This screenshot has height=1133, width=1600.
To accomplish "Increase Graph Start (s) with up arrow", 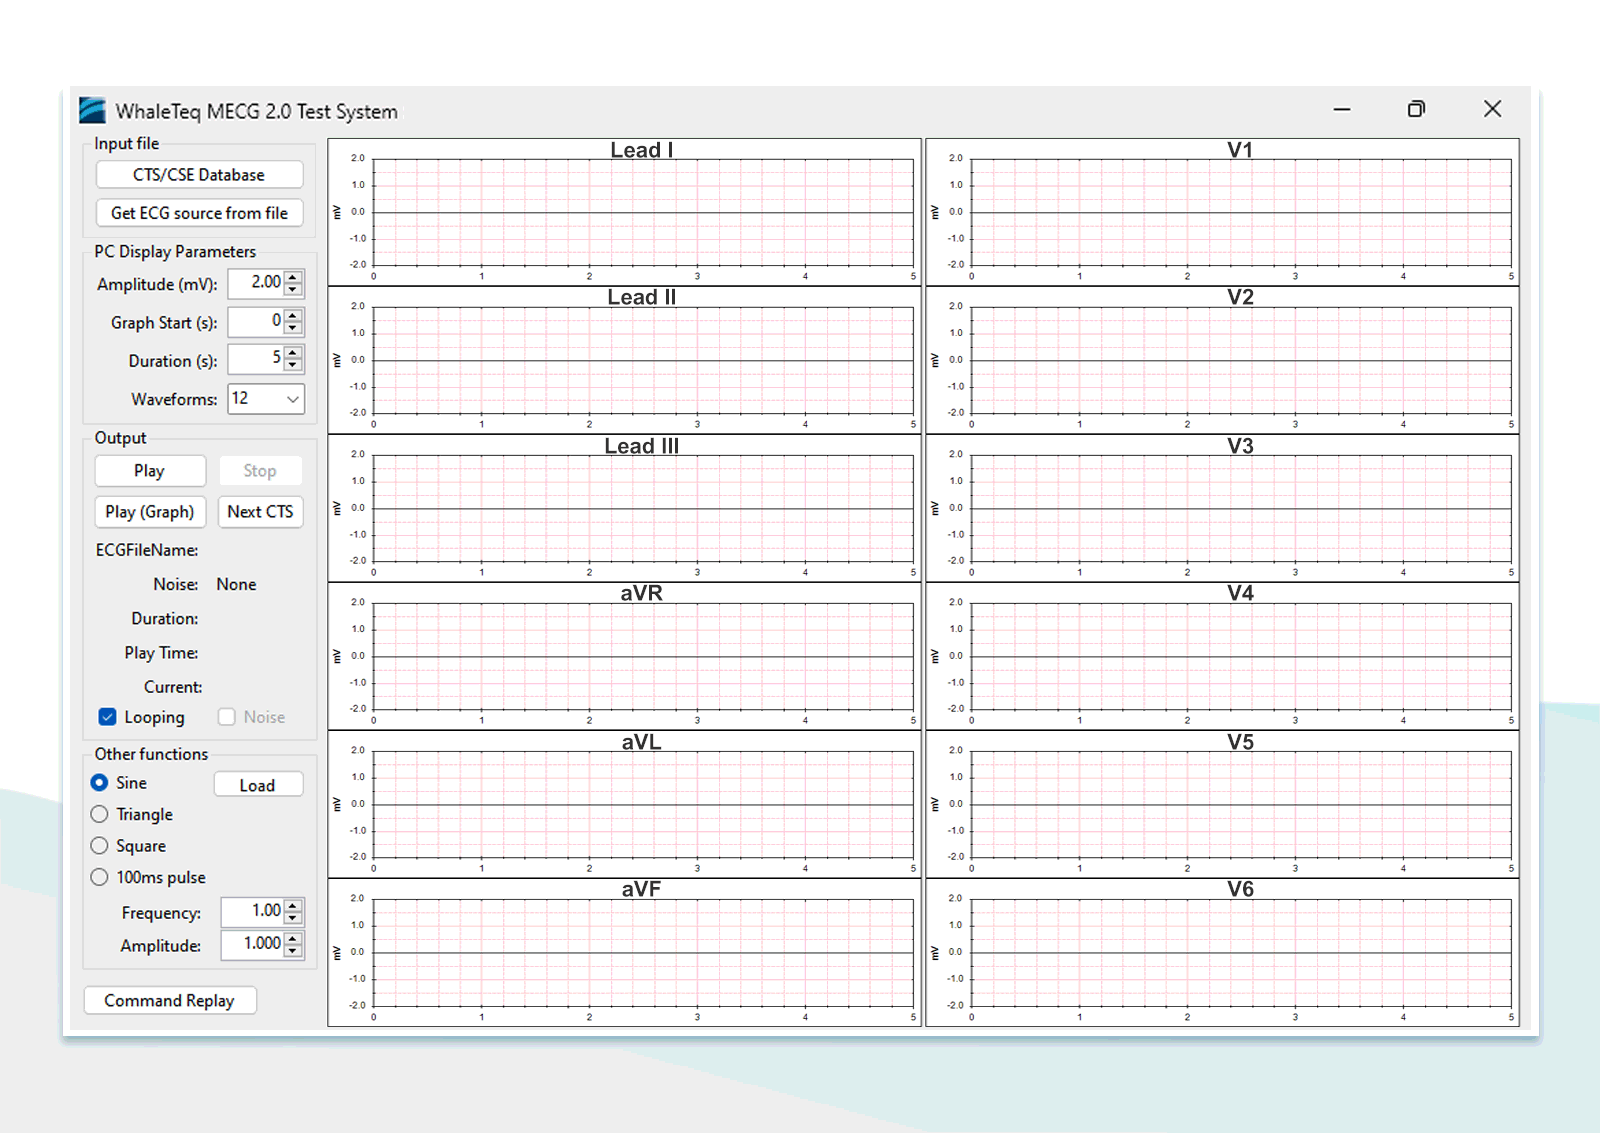I will click(x=293, y=315).
